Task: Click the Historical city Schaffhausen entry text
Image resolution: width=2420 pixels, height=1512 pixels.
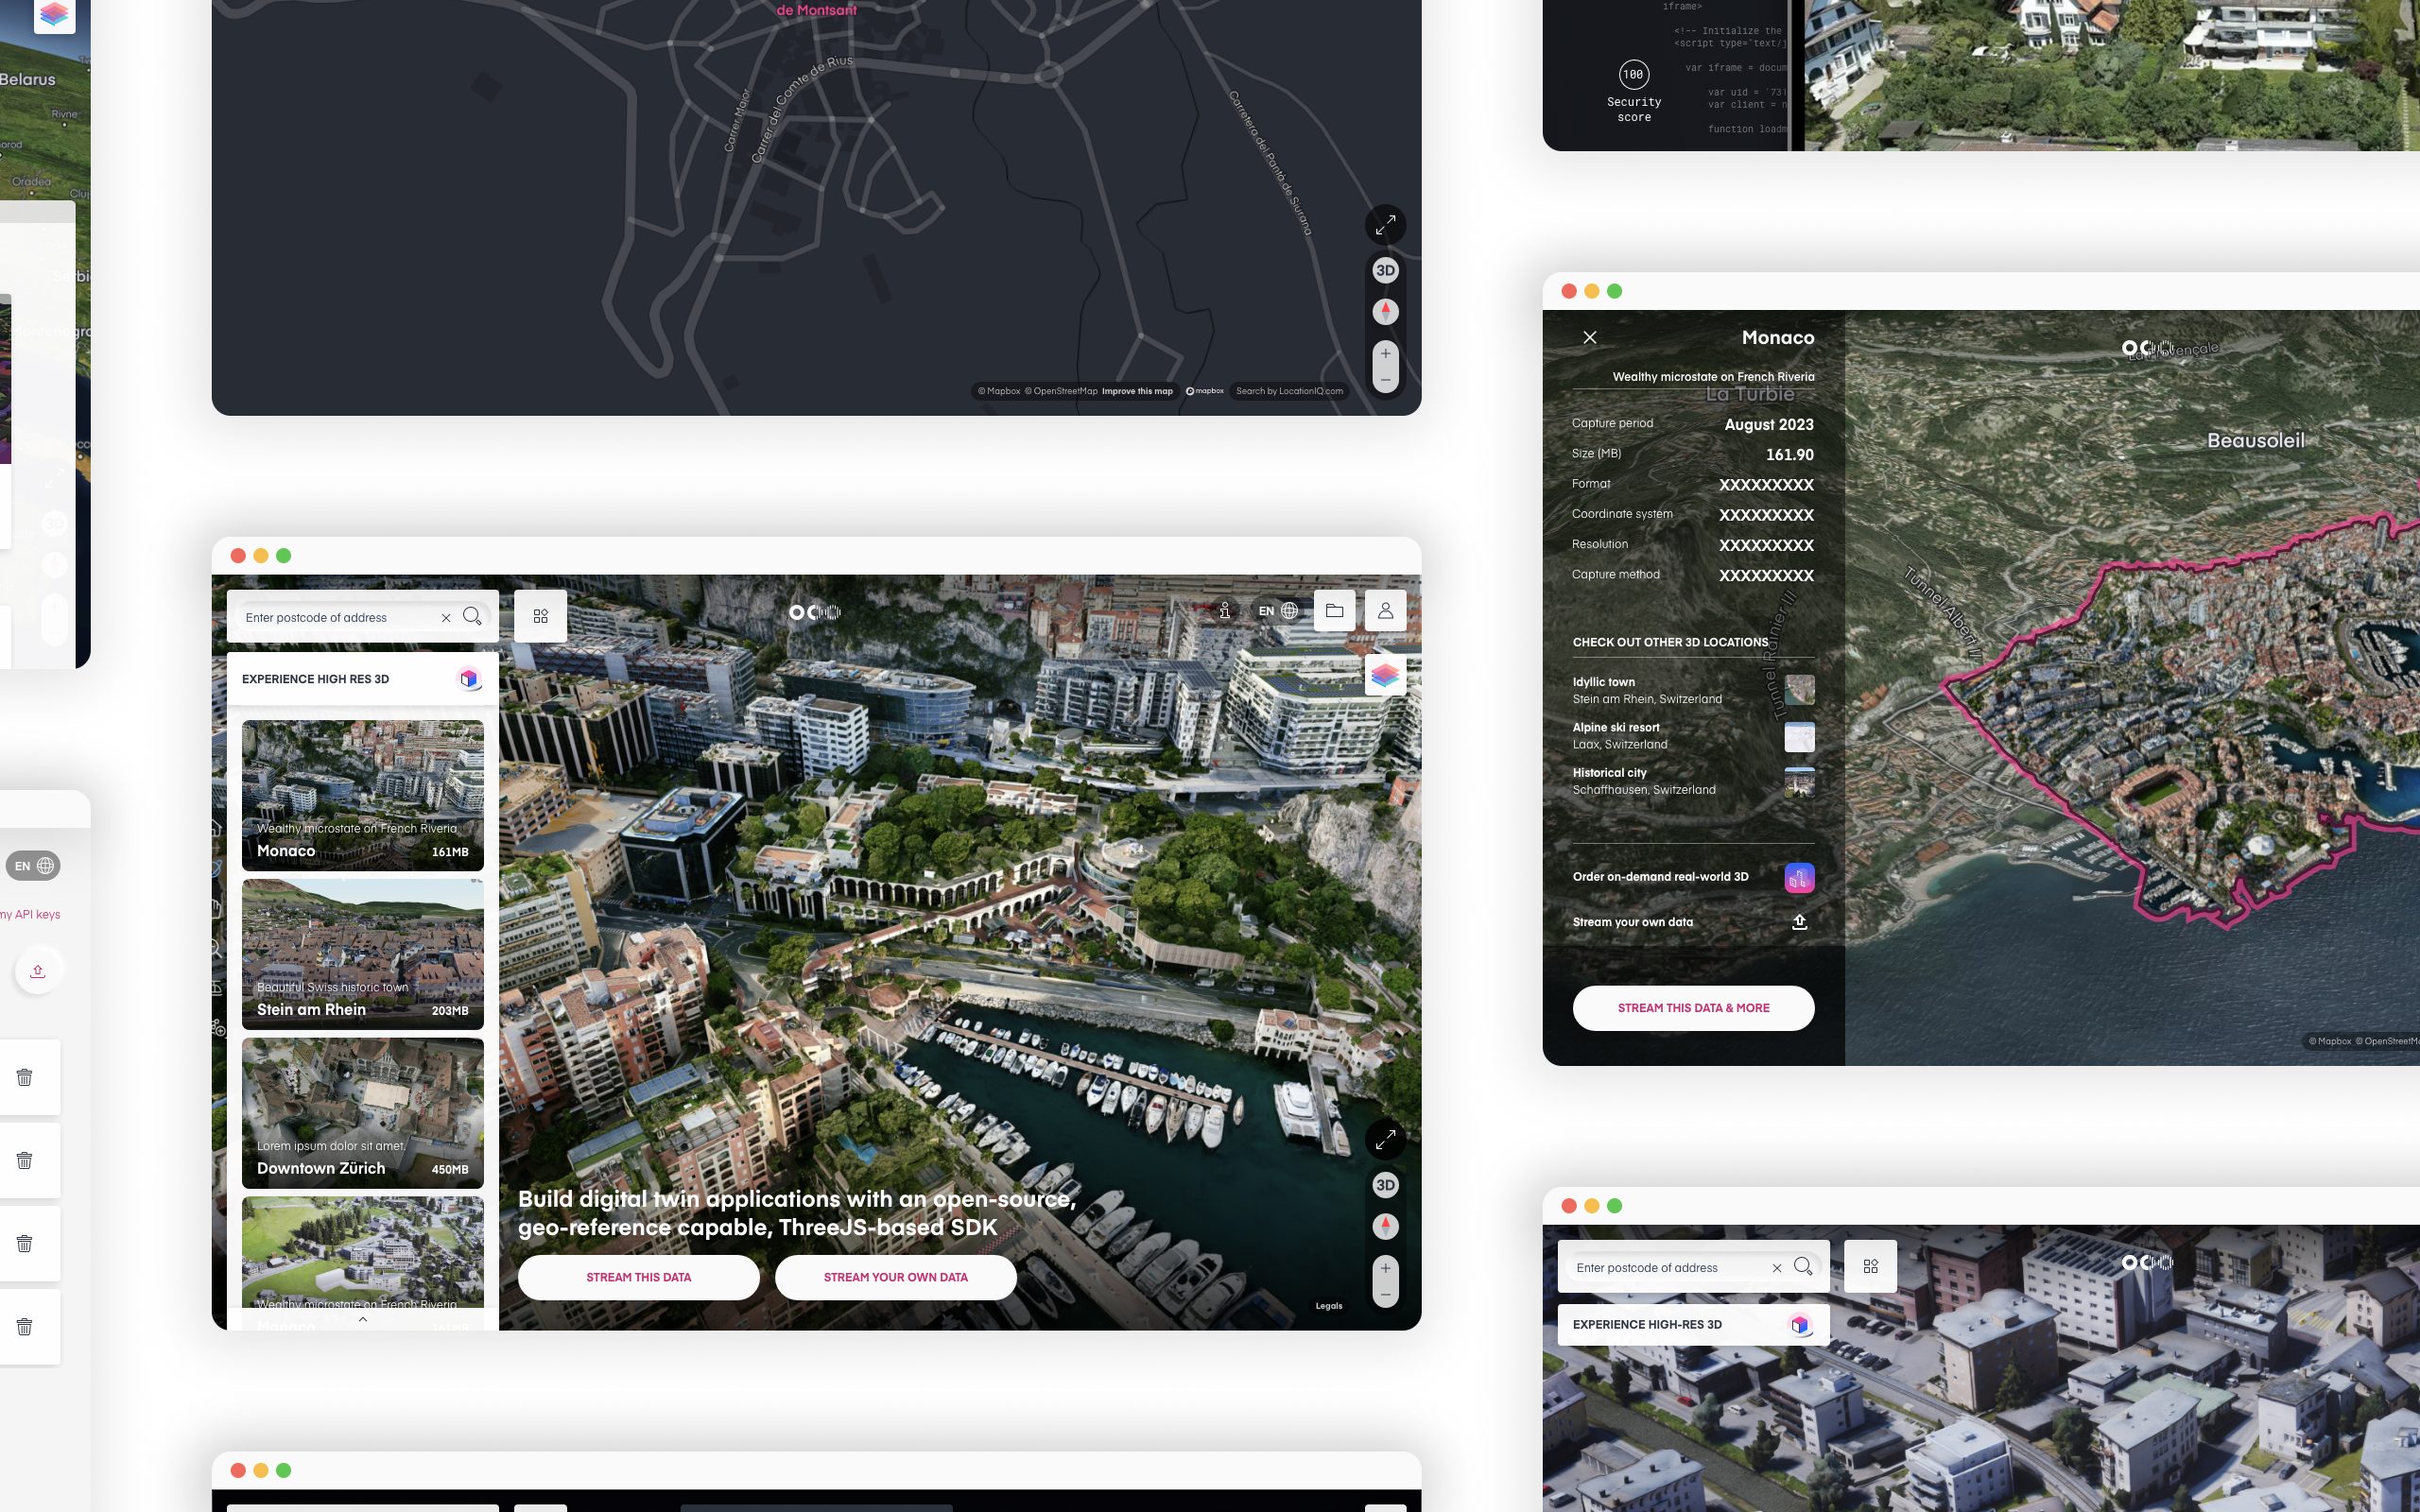Action: pyautogui.click(x=1643, y=781)
